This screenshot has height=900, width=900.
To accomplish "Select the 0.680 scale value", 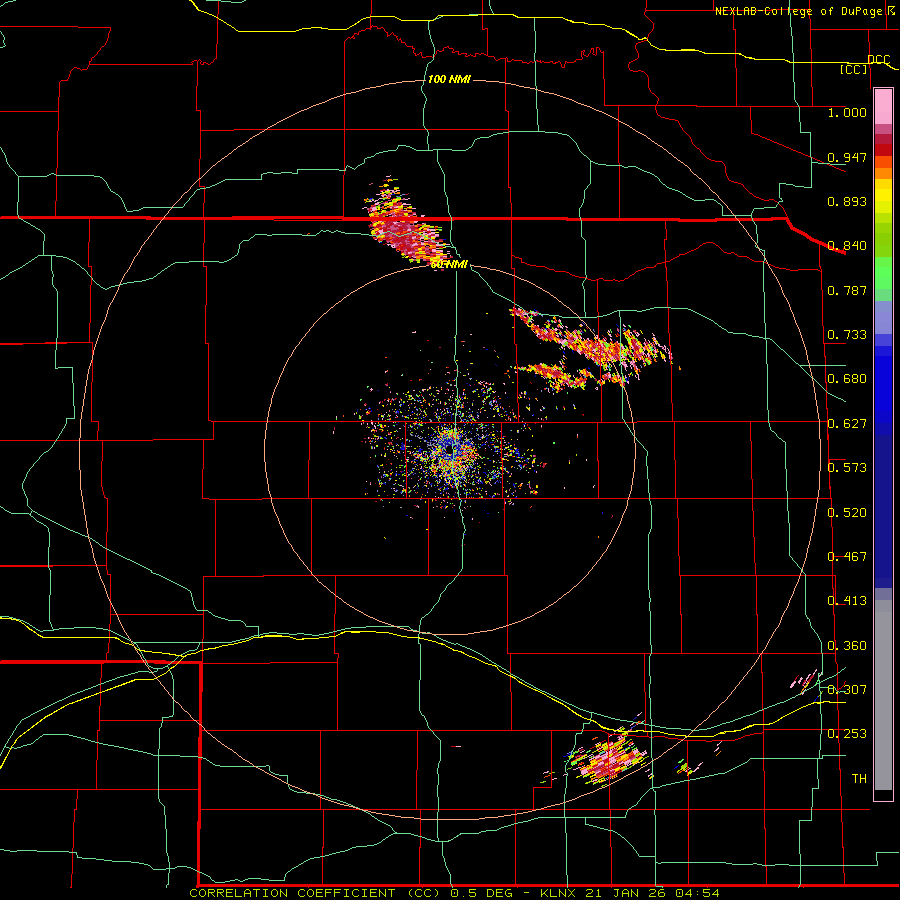I will [847, 379].
